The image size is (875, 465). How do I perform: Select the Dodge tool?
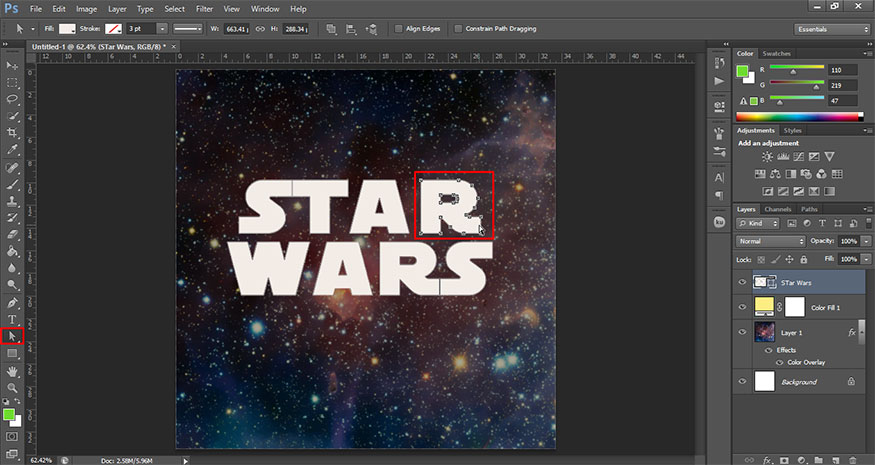point(12,285)
